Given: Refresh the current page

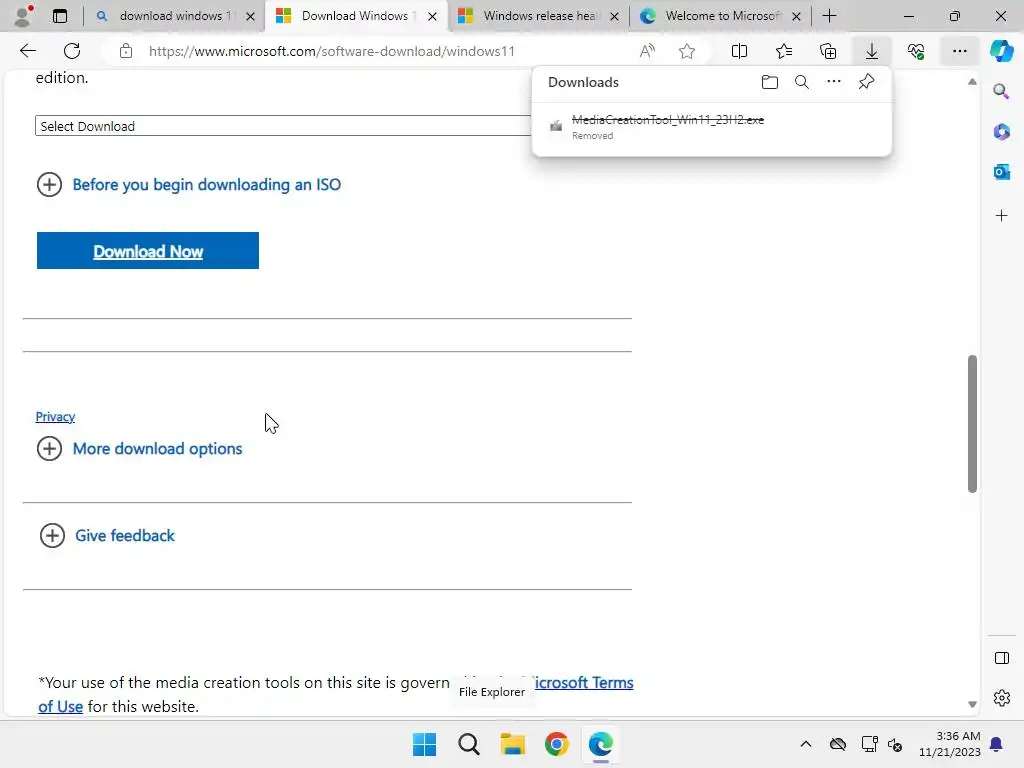Looking at the screenshot, I should point(72,51).
